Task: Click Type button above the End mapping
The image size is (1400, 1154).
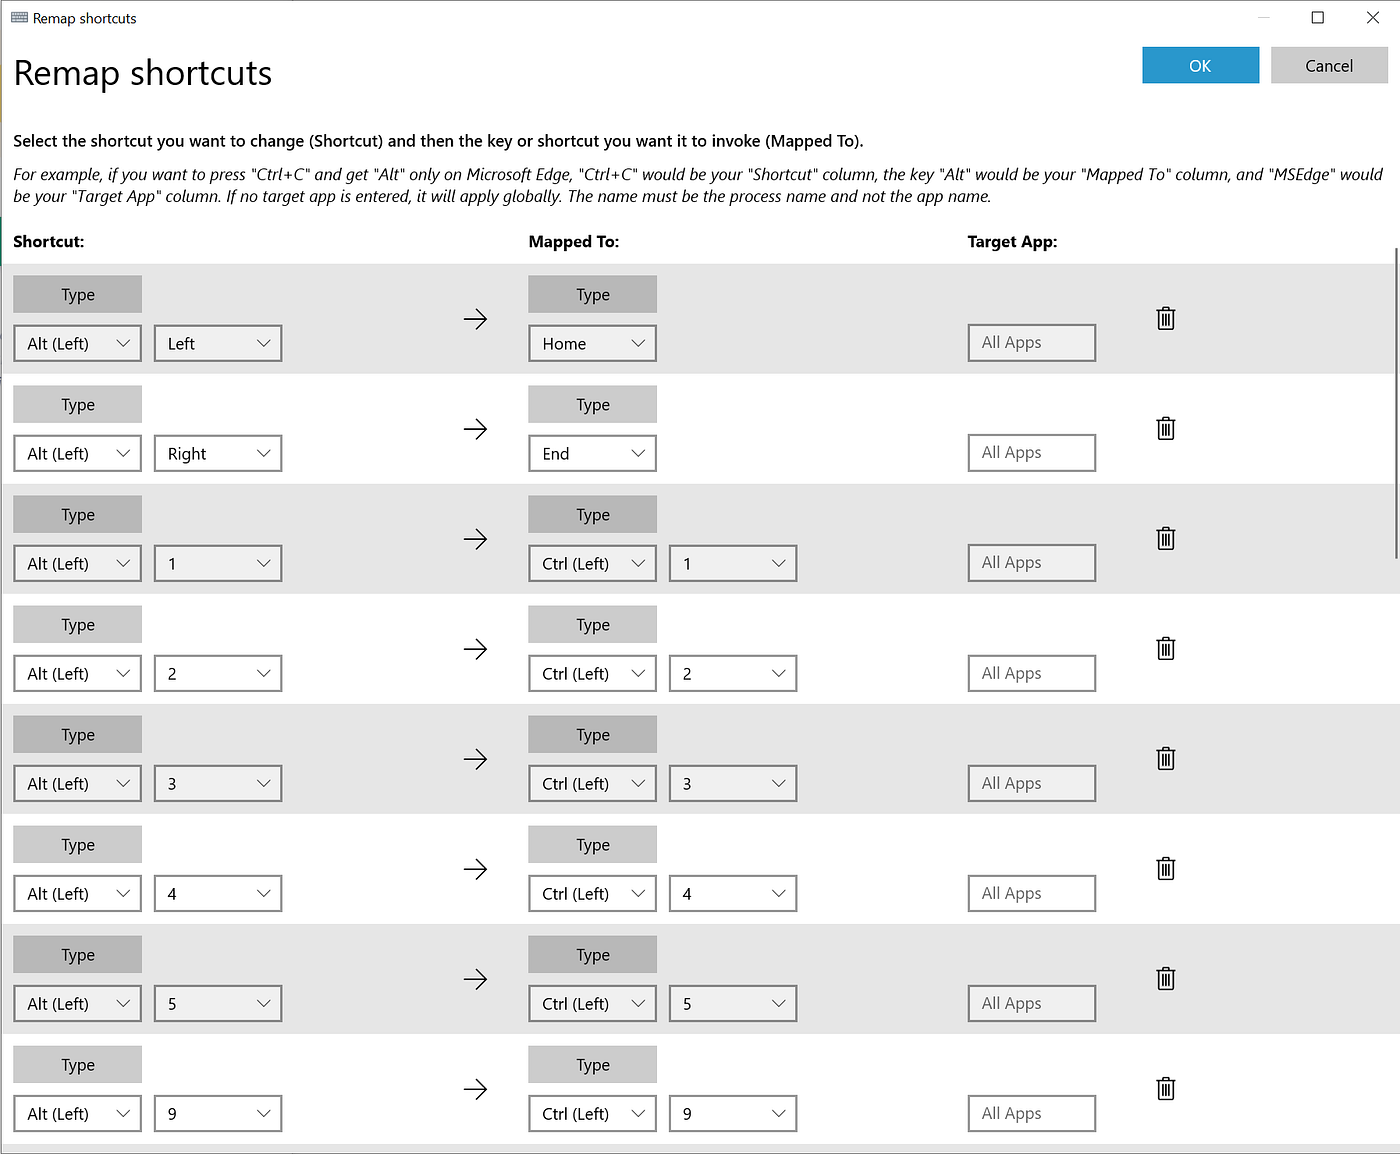Action: [x=592, y=404]
